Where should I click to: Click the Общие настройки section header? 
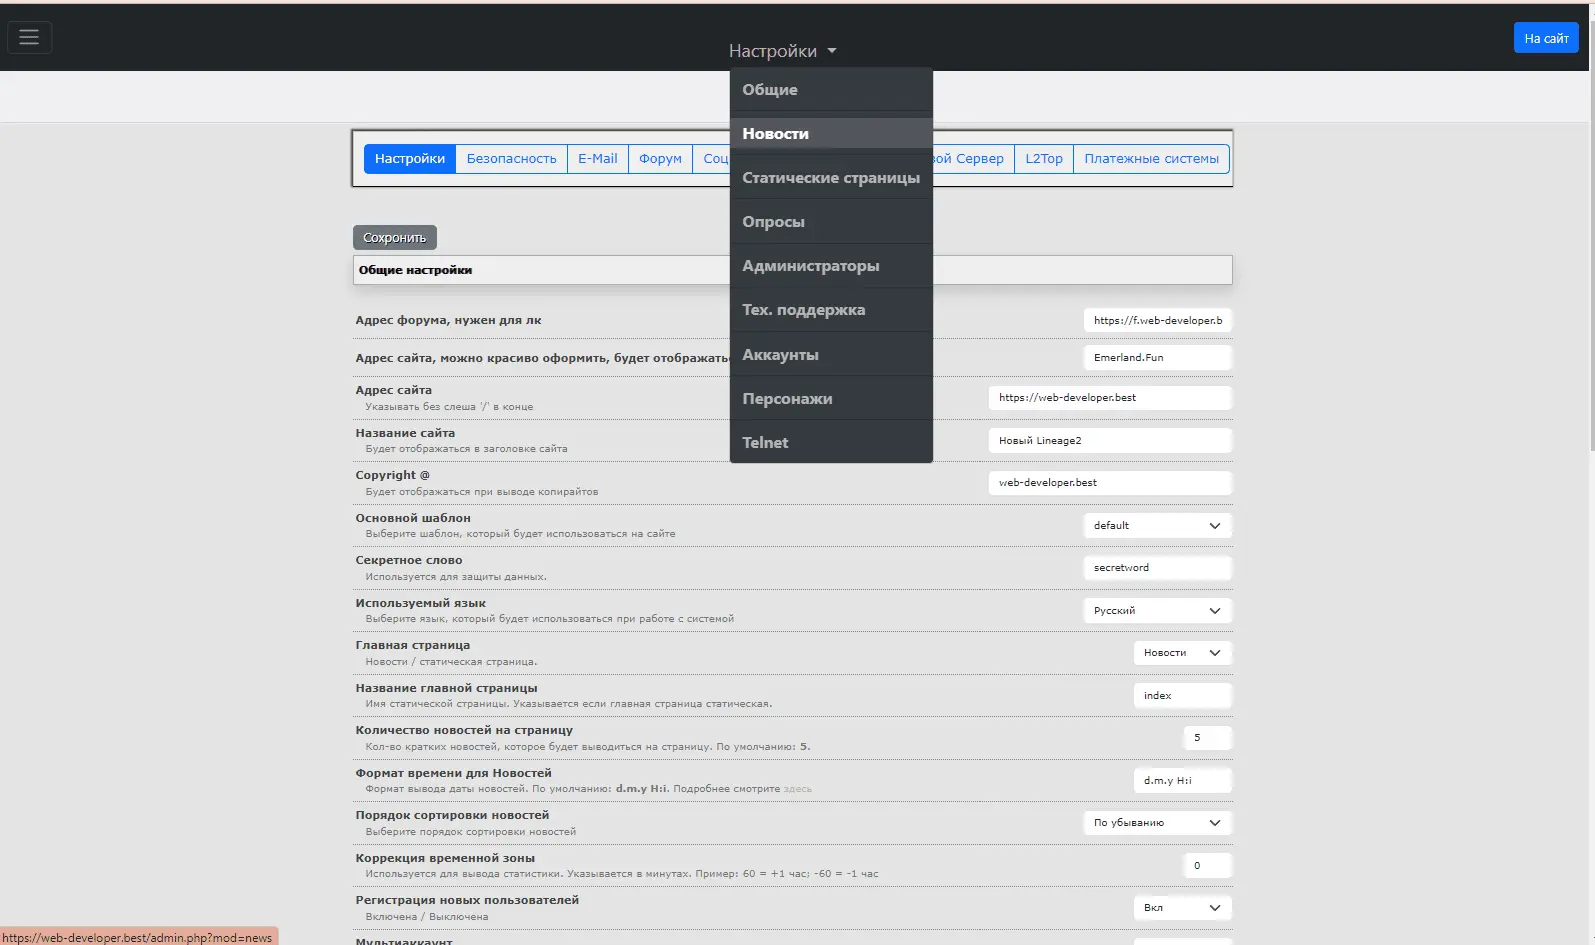tap(792, 270)
